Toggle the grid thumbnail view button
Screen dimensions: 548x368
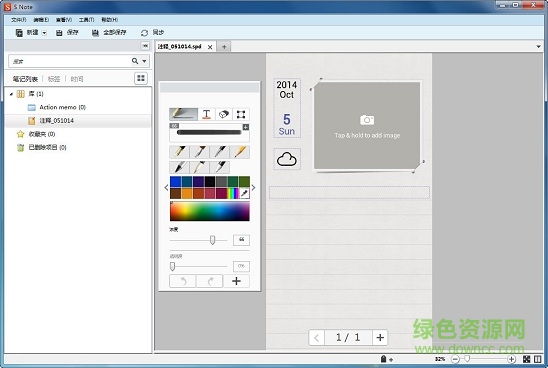pyautogui.click(x=141, y=78)
